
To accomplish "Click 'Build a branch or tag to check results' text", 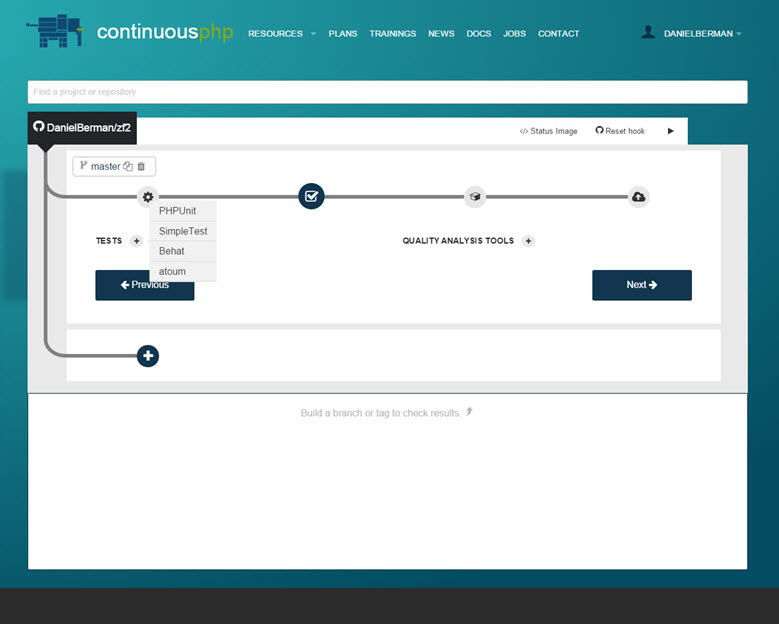I will (380, 413).
